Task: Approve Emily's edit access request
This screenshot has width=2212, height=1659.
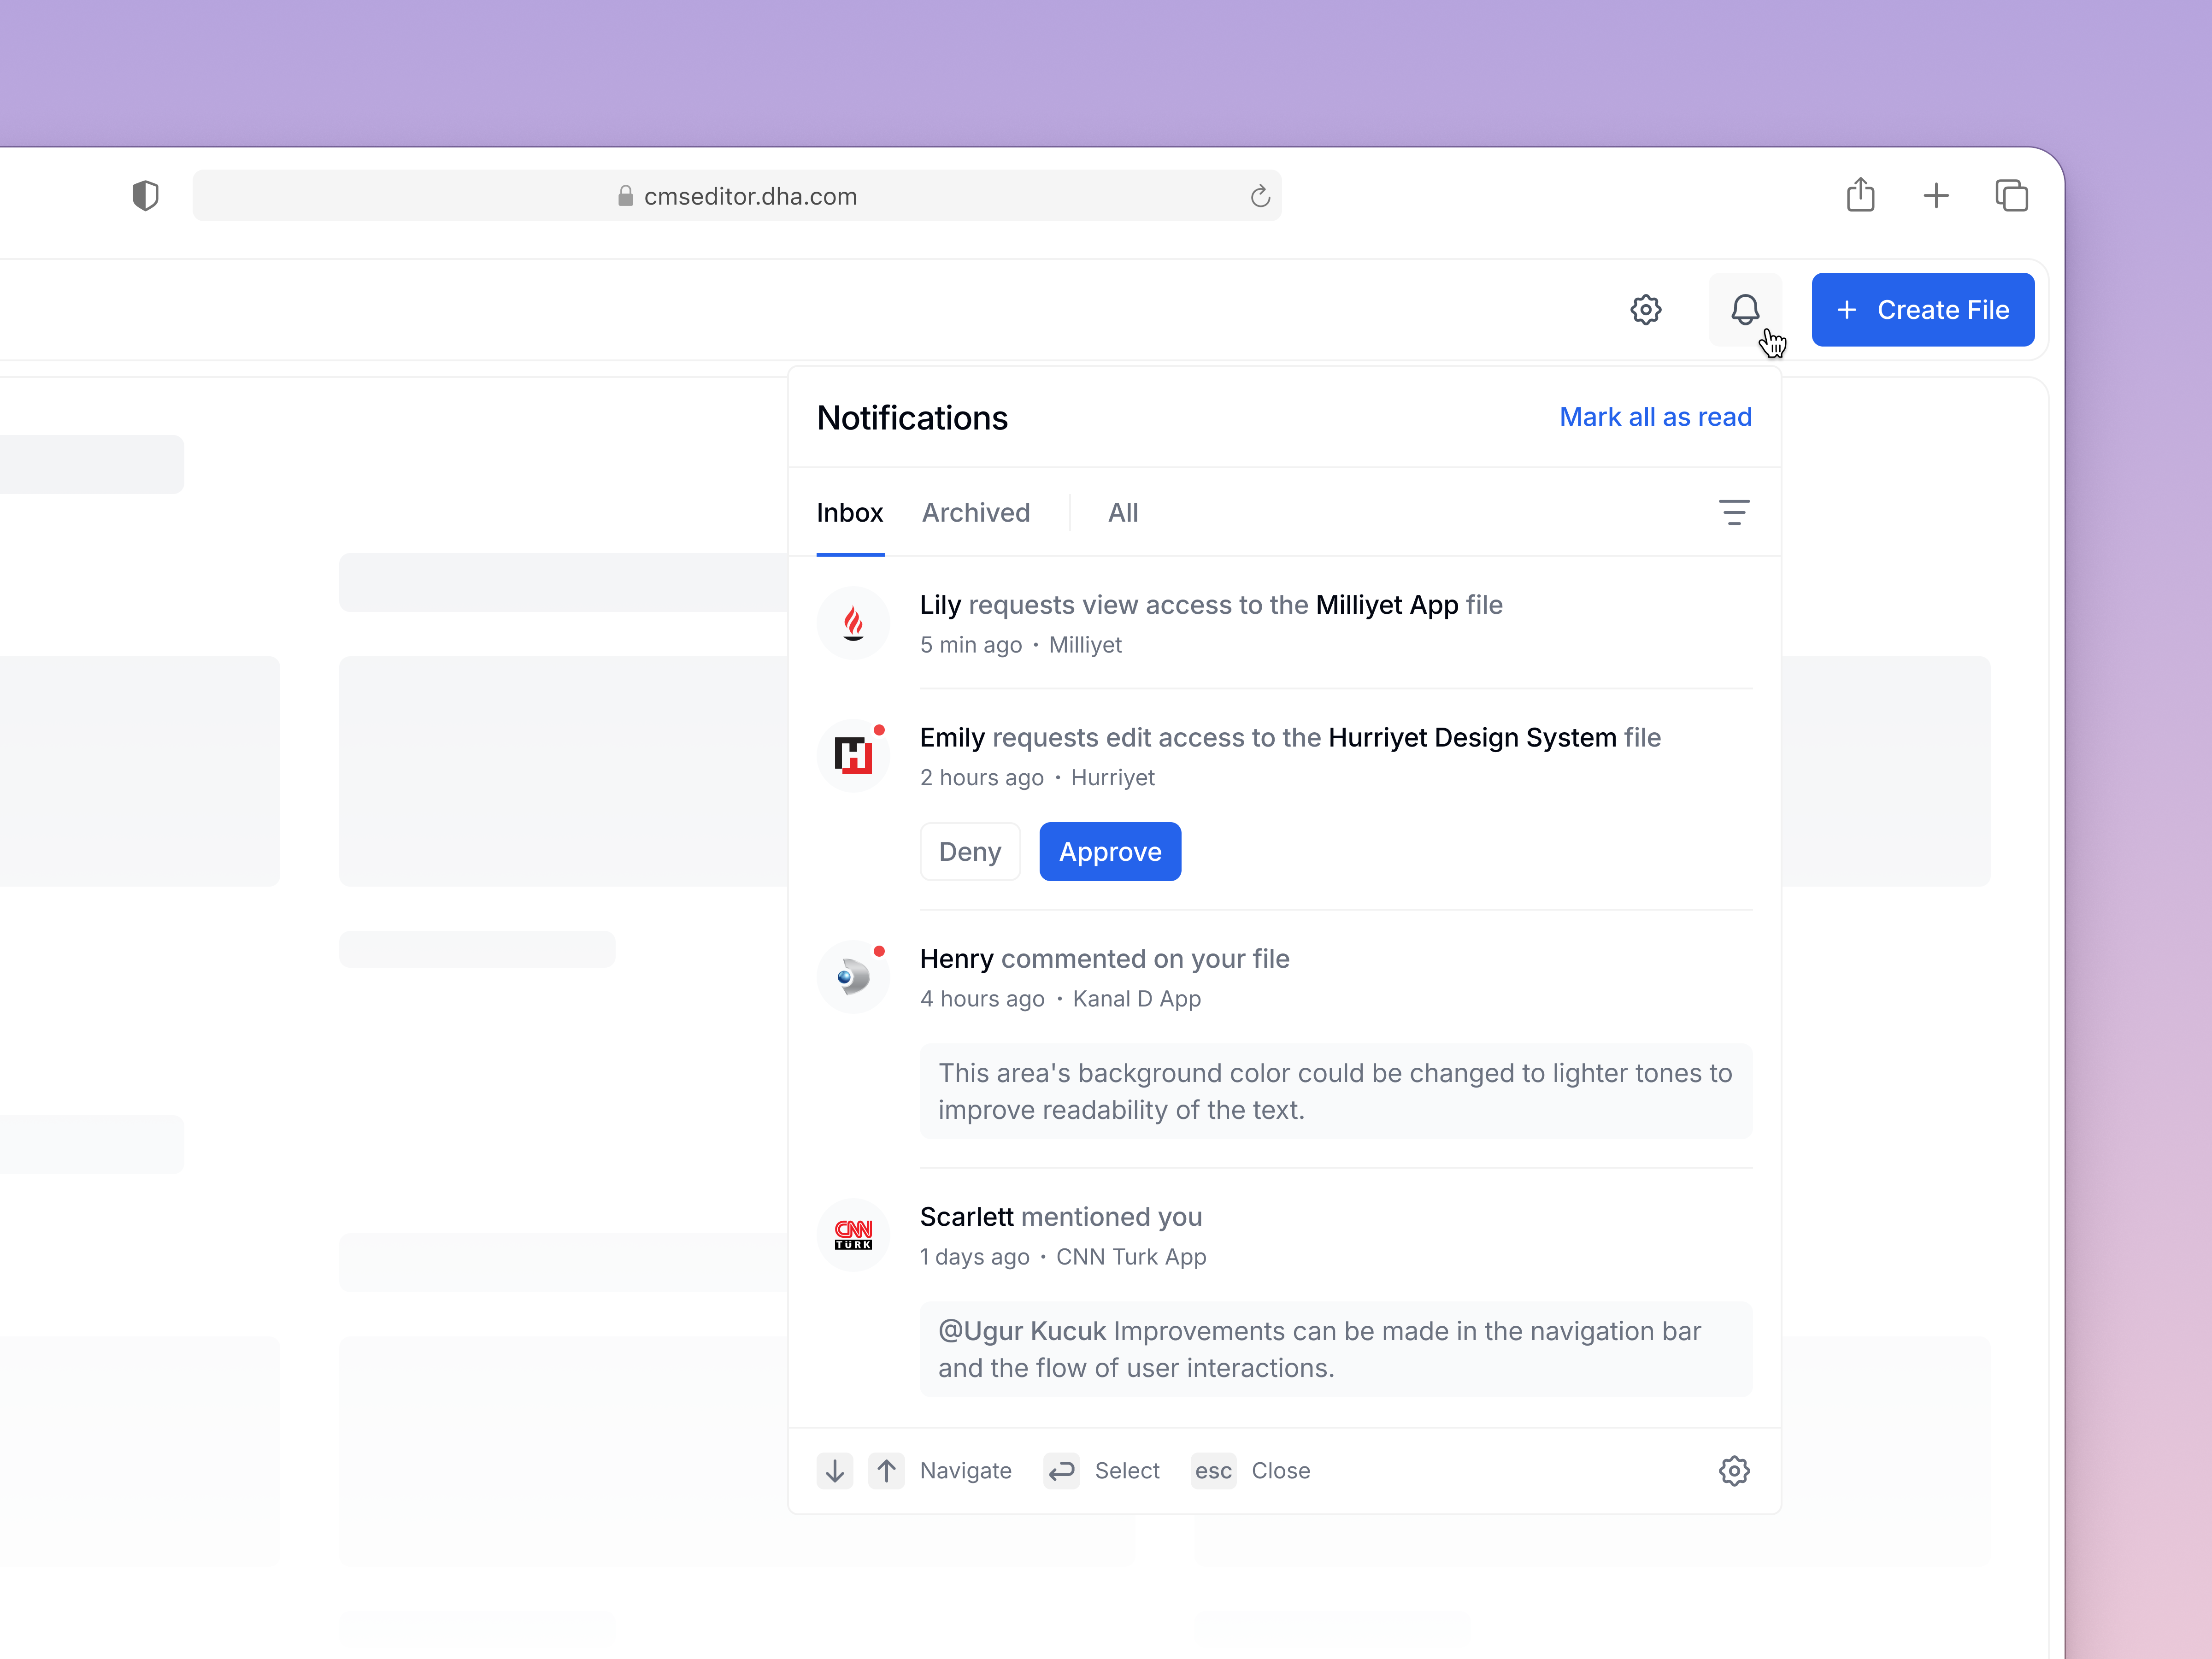Action: click(1110, 851)
